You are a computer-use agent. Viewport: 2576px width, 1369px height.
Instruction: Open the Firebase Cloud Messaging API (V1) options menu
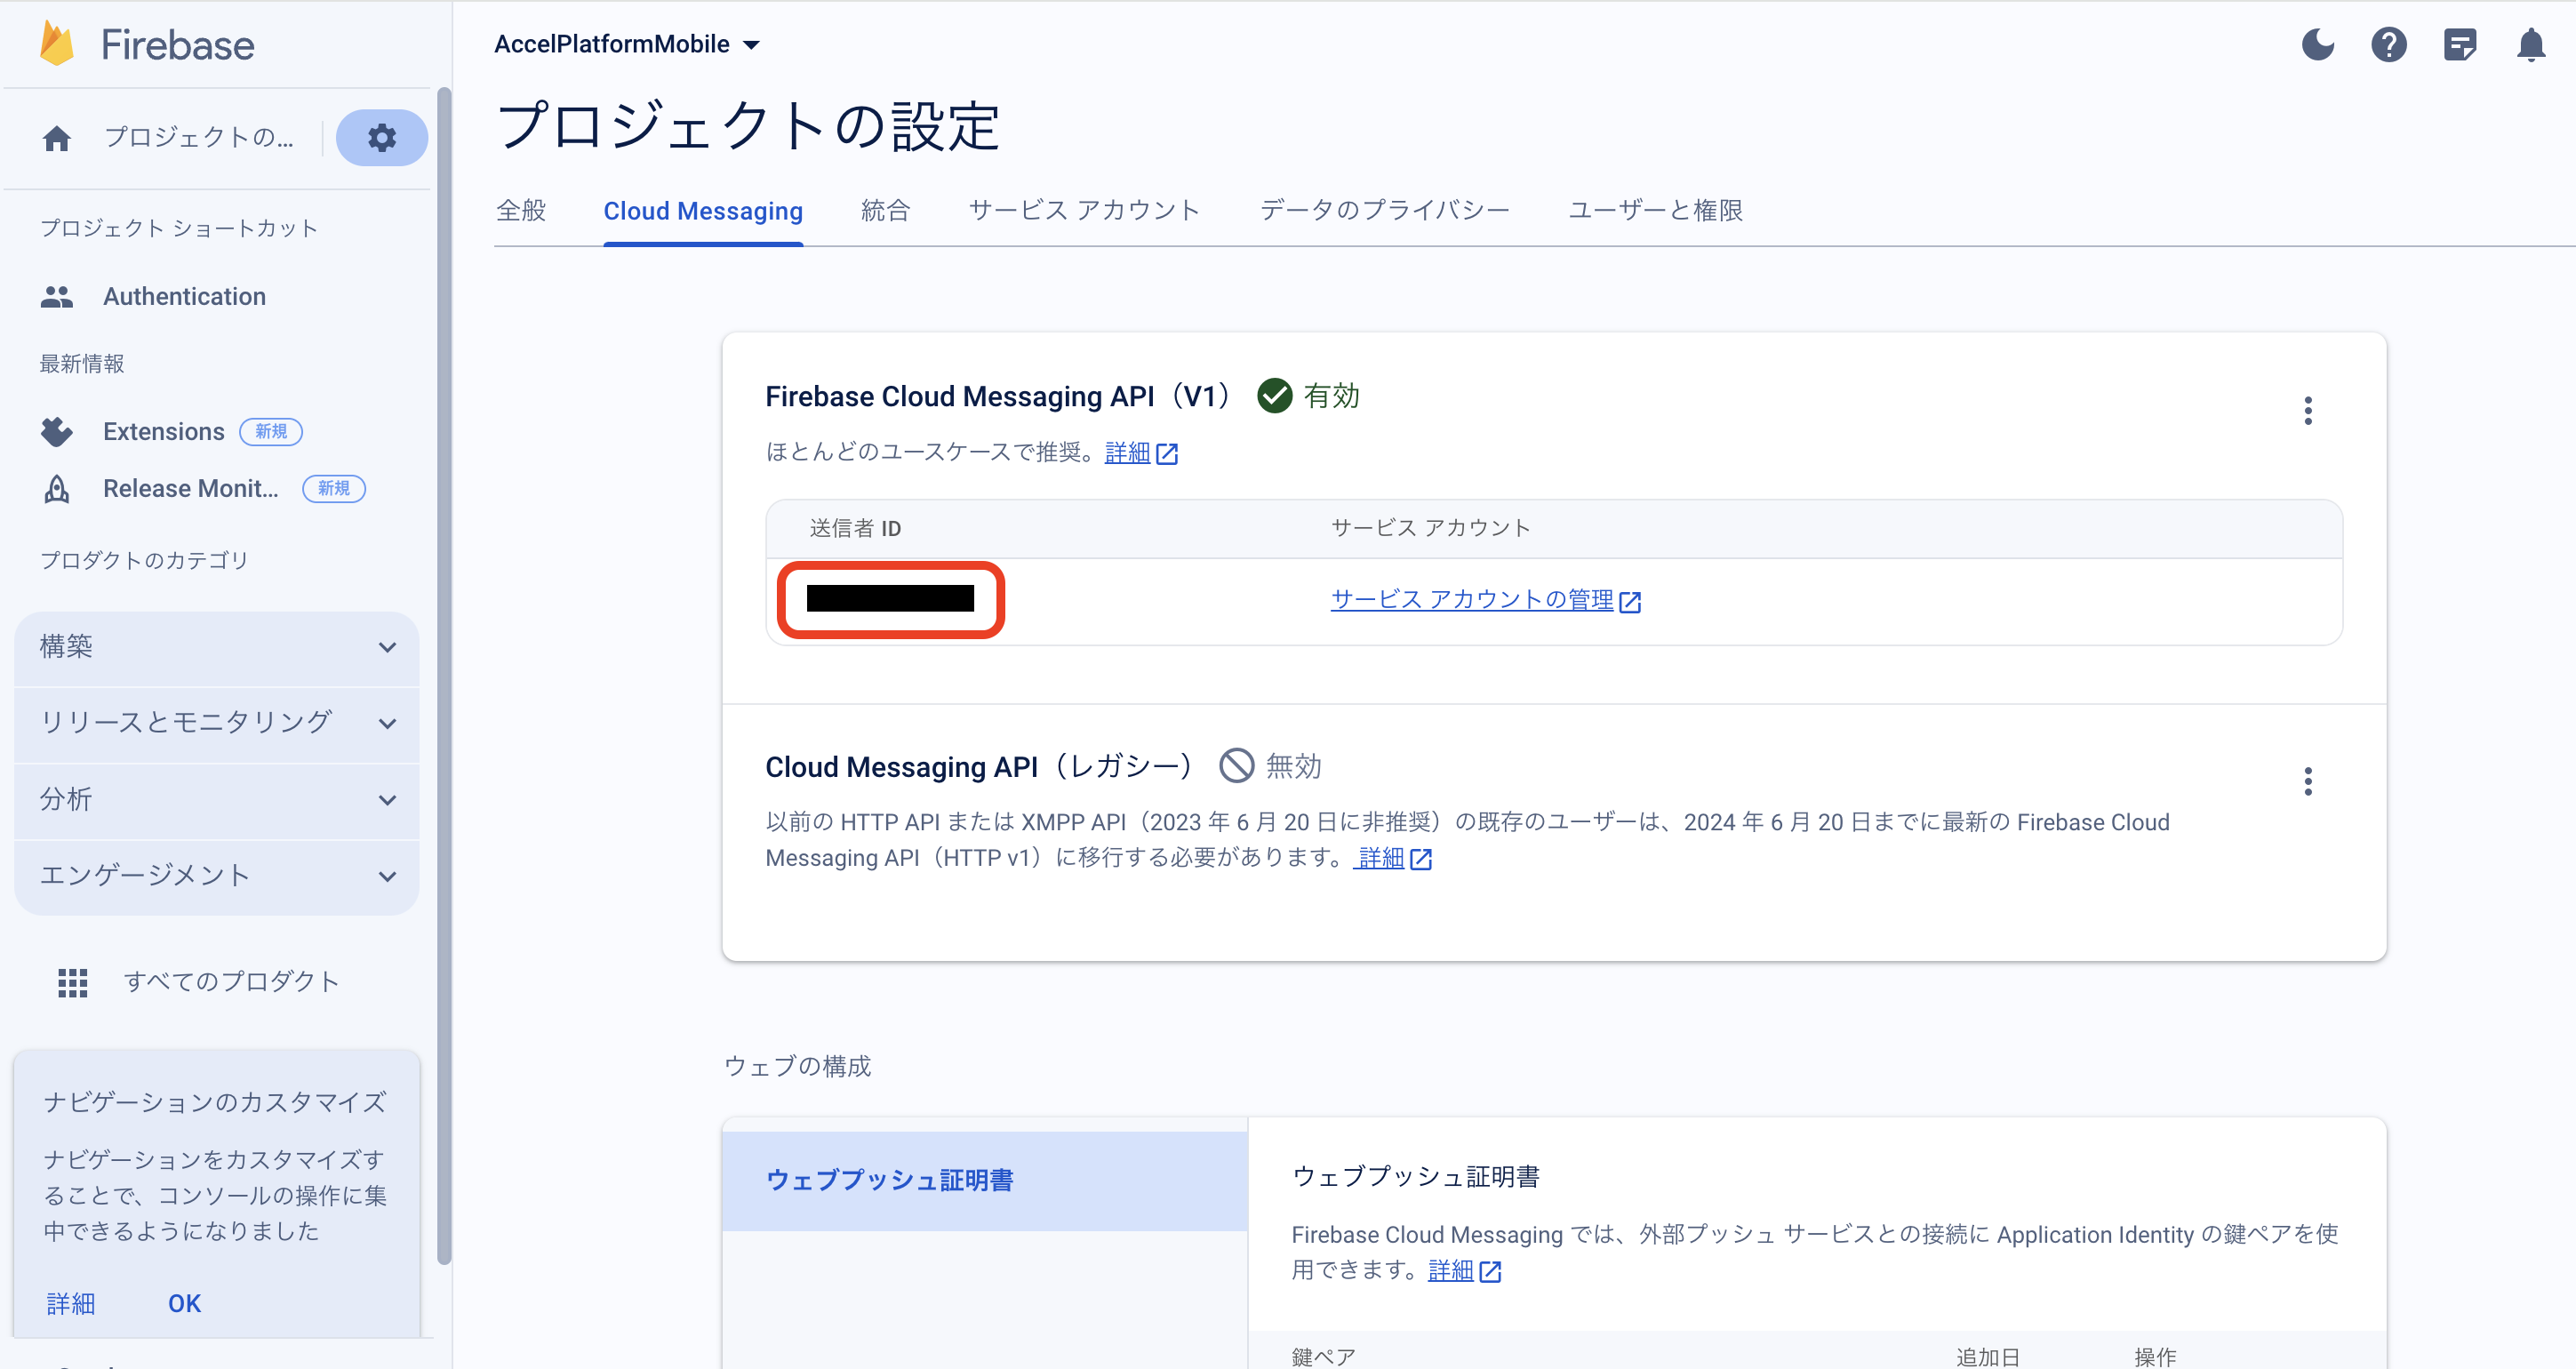(2307, 410)
